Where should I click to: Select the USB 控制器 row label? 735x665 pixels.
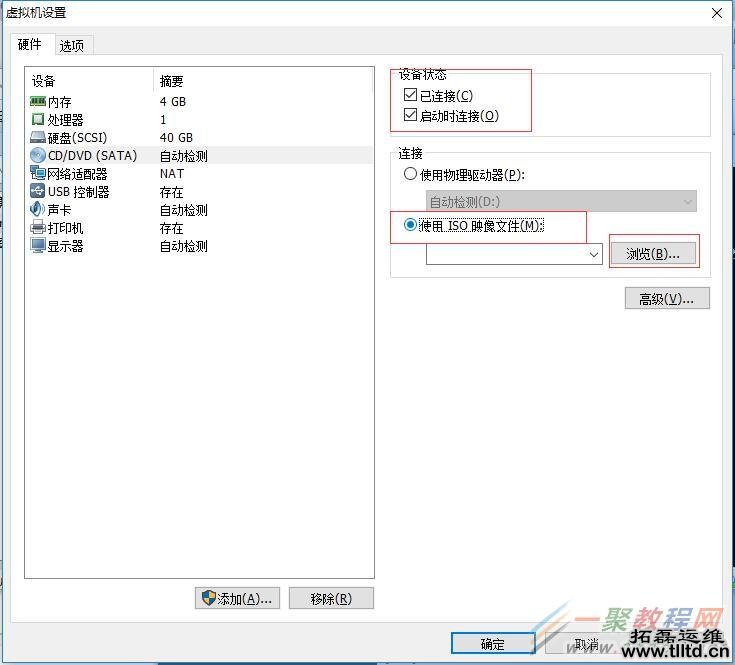pyautogui.click(x=78, y=192)
